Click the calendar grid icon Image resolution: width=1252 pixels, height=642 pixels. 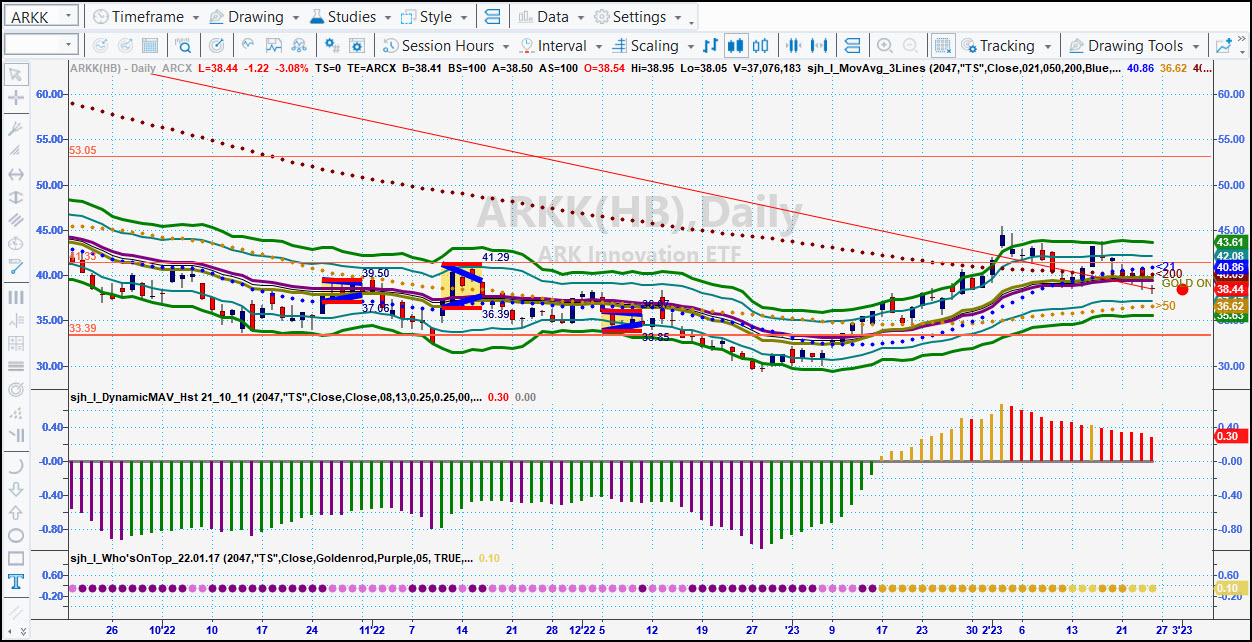point(150,45)
